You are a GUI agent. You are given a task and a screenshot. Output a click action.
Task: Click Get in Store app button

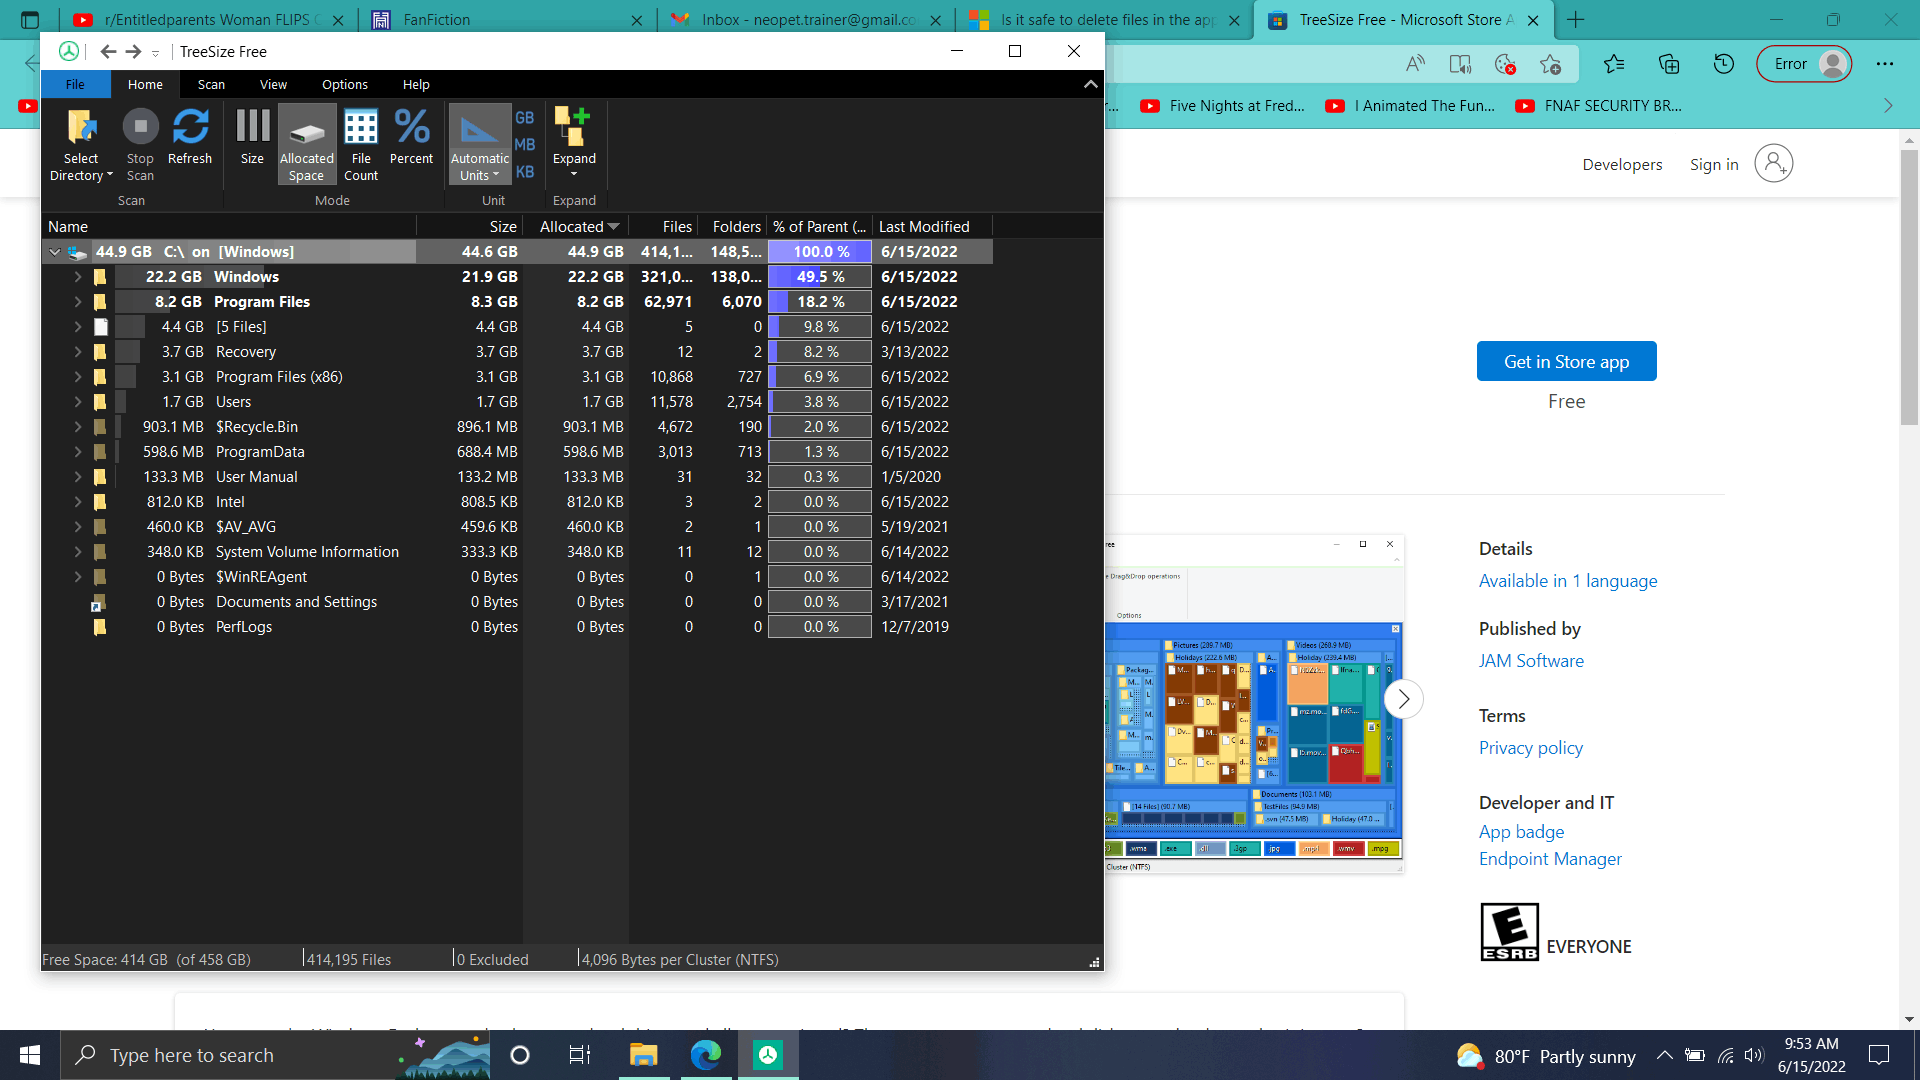1566,361
